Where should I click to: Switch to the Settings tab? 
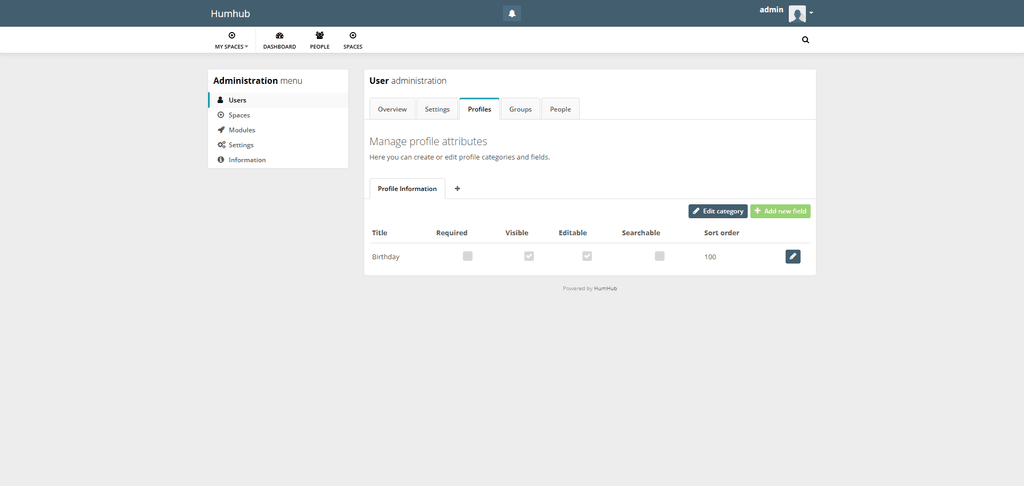click(x=437, y=109)
